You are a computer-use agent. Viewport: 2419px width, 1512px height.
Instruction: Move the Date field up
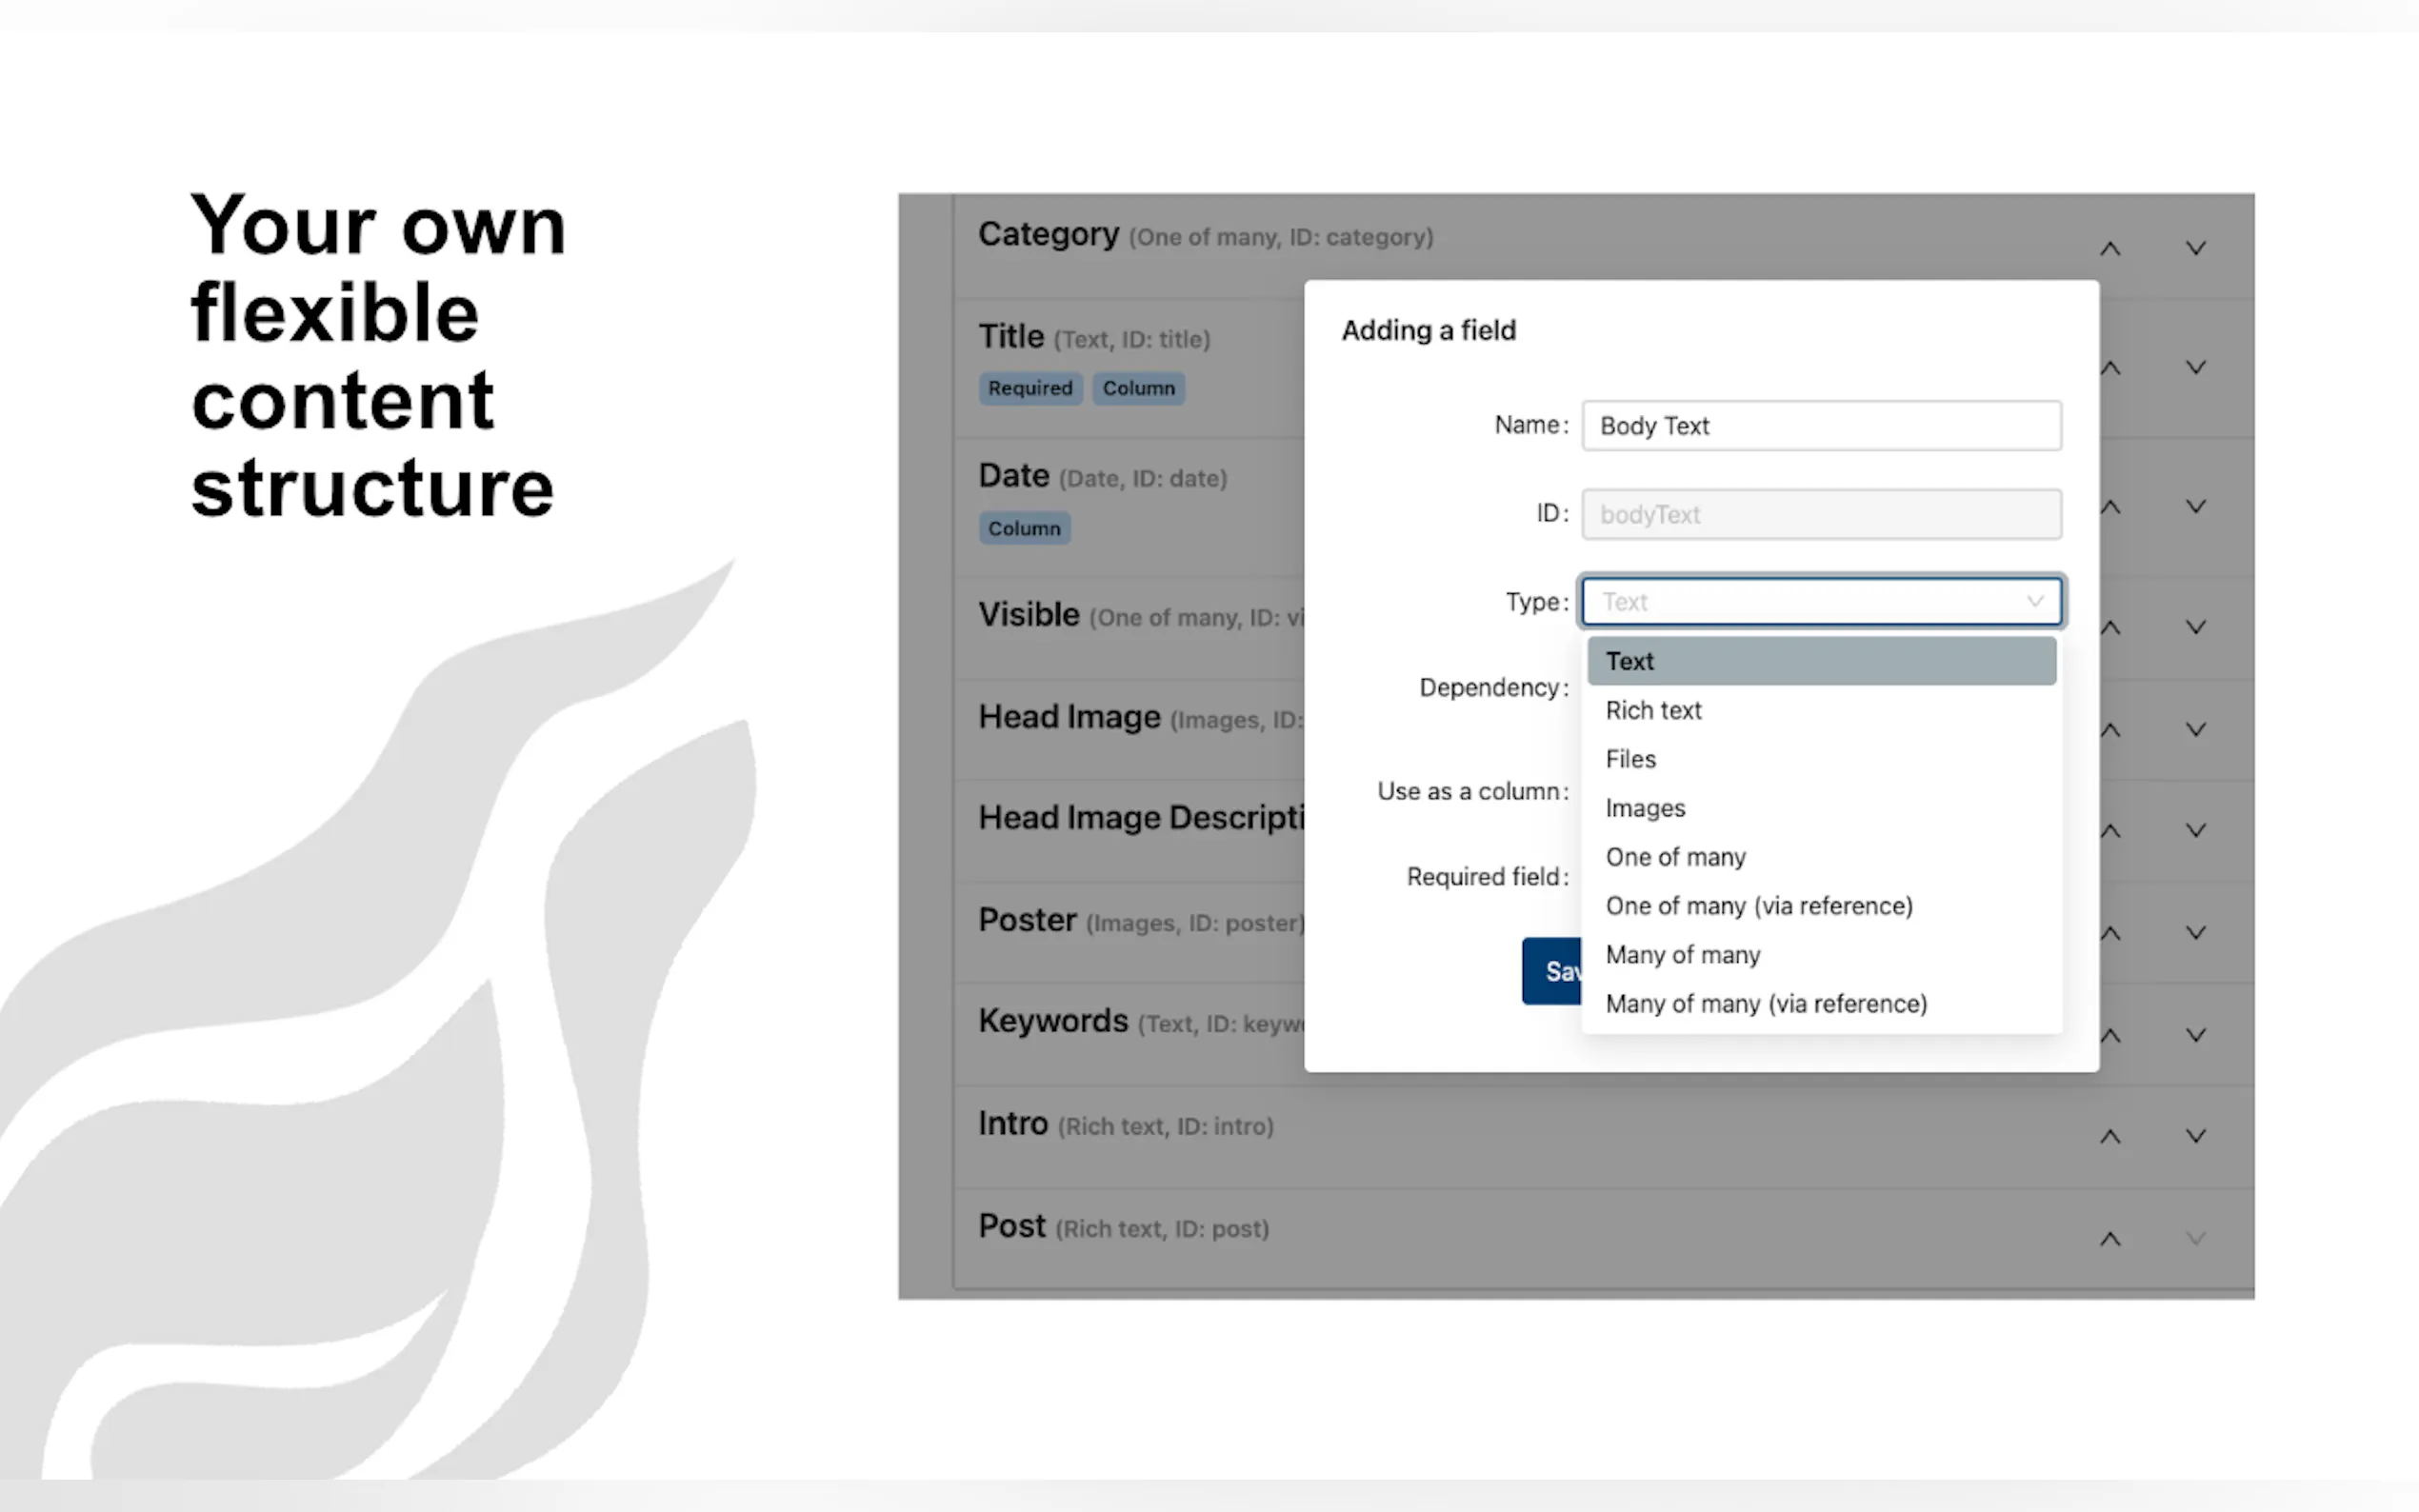(x=2110, y=507)
